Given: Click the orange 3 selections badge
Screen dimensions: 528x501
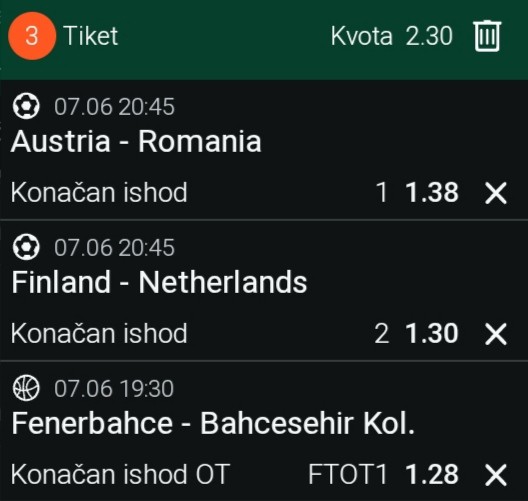Looking at the screenshot, I should [x=32, y=36].
